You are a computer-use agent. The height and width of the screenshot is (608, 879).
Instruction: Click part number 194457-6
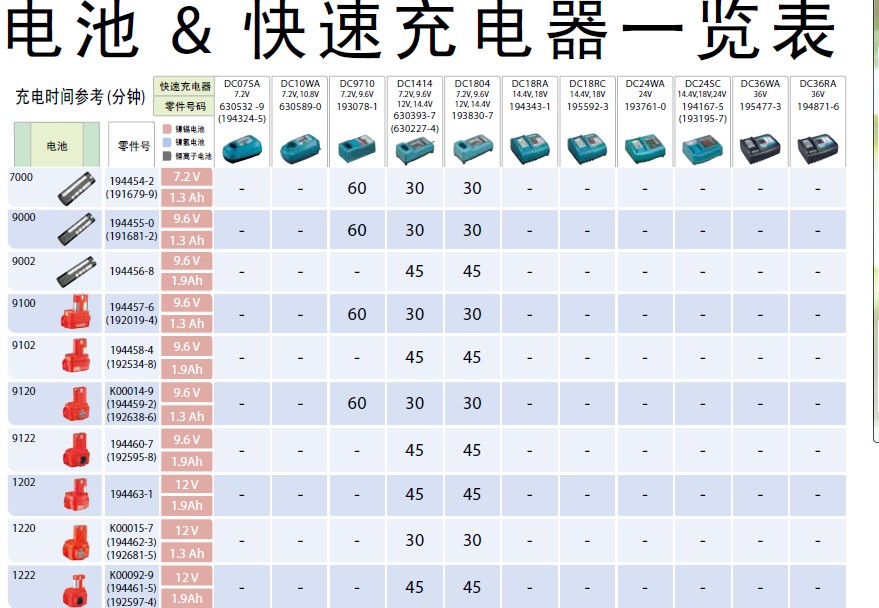click(x=132, y=307)
